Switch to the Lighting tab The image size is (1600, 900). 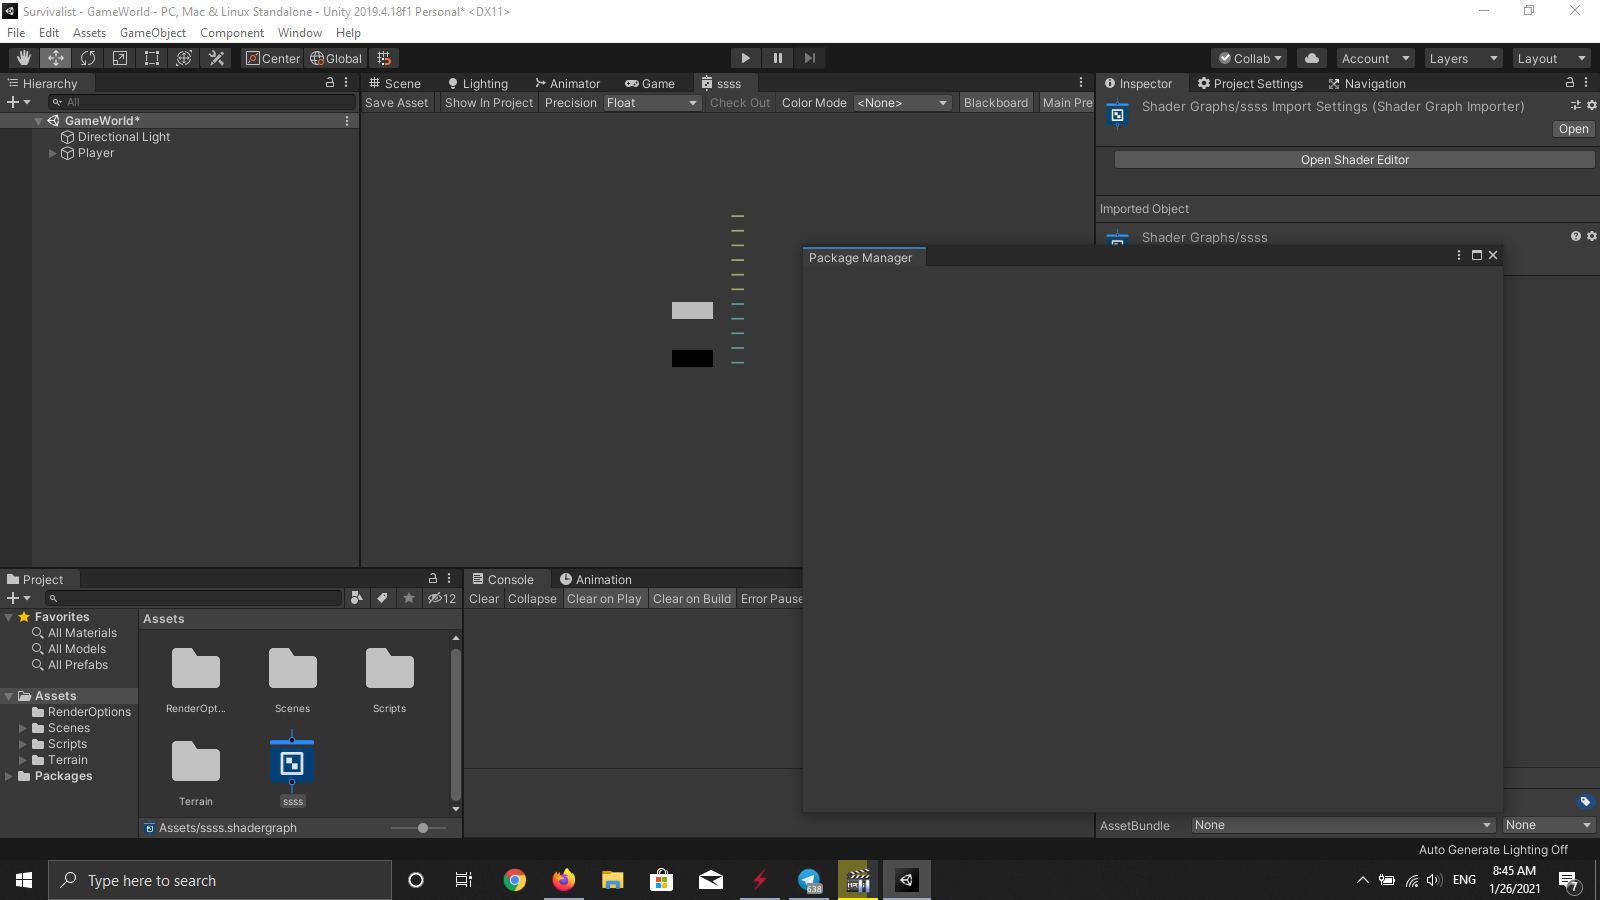coord(477,83)
